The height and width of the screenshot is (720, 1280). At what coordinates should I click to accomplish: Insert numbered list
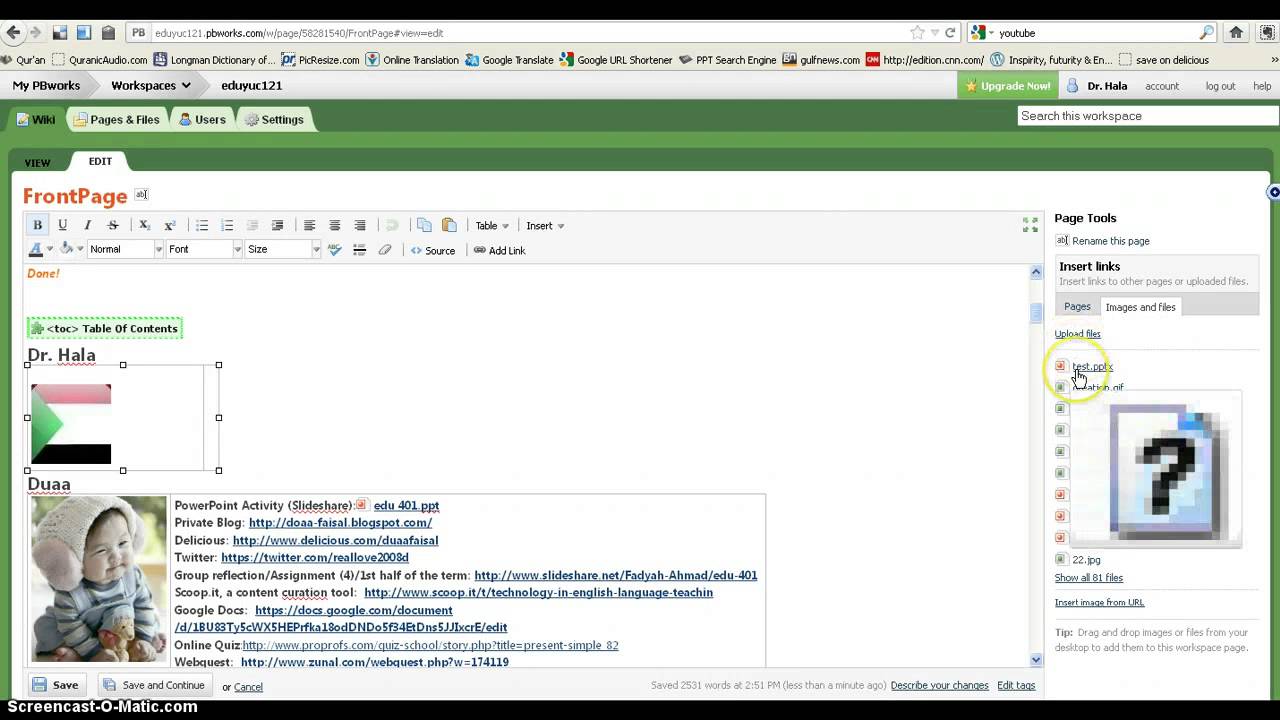(227, 225)
